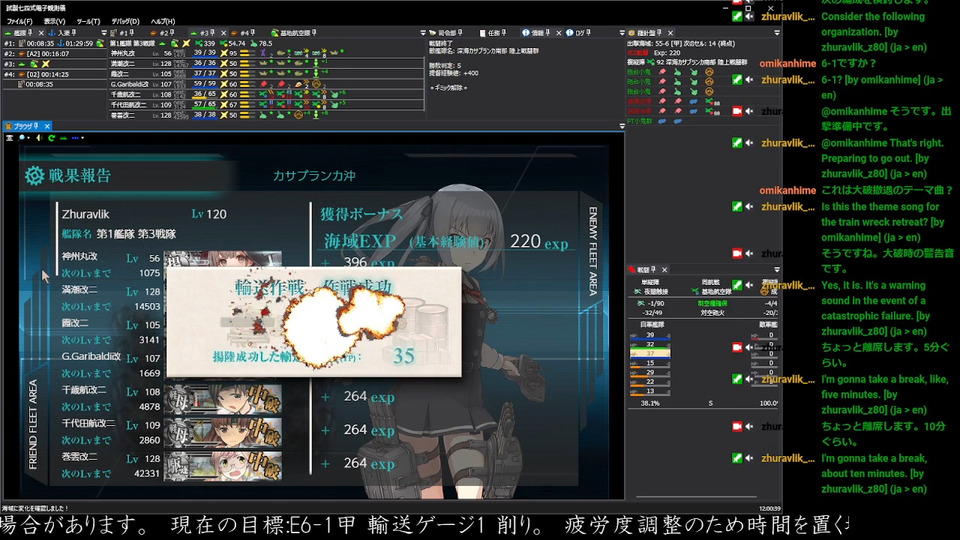The image size is (960, 540).
Task: Toggle speaker beside 'I'm gonna take a break, like'
Action: 749,379
